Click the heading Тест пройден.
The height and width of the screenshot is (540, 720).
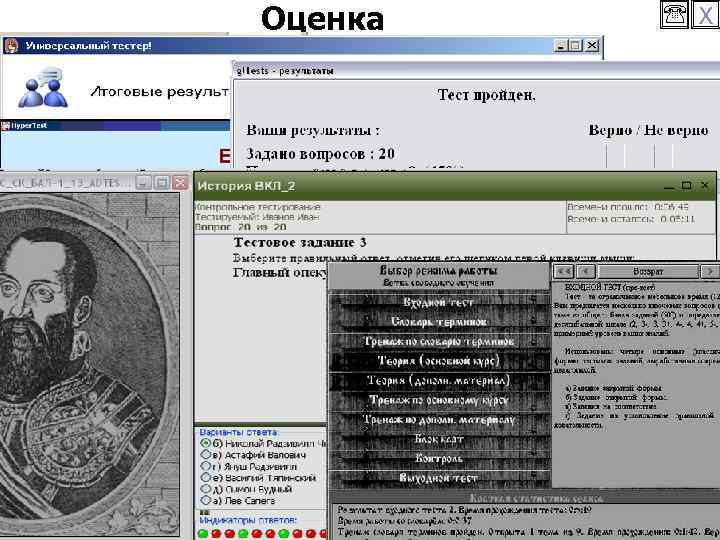click(x=487, y=95)
